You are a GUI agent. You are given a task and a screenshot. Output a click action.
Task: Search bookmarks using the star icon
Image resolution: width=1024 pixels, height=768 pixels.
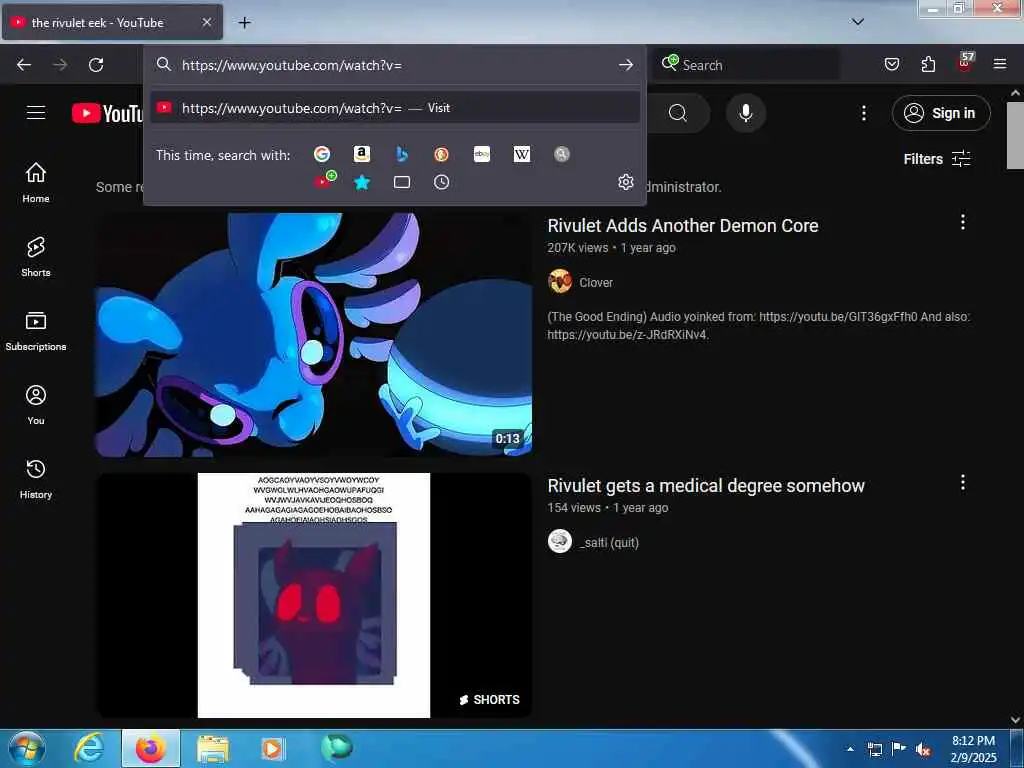point(362,182)
